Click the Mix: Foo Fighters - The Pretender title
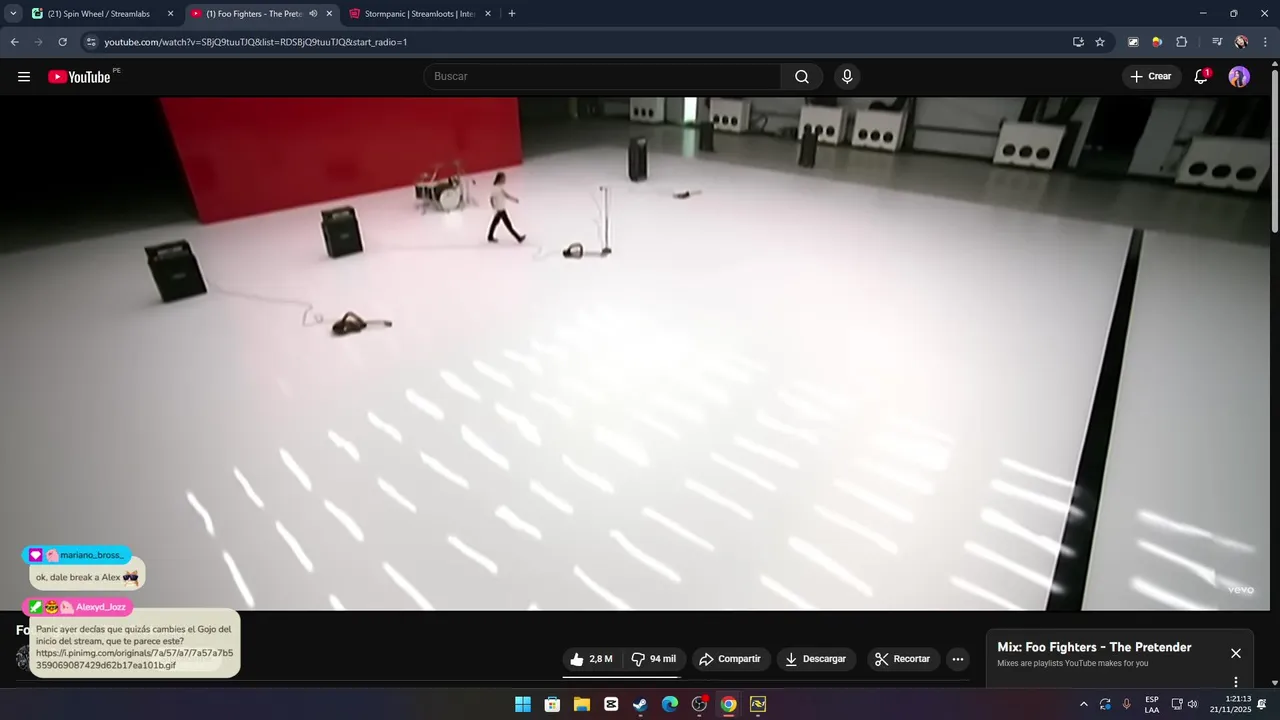 [1094, 647]
